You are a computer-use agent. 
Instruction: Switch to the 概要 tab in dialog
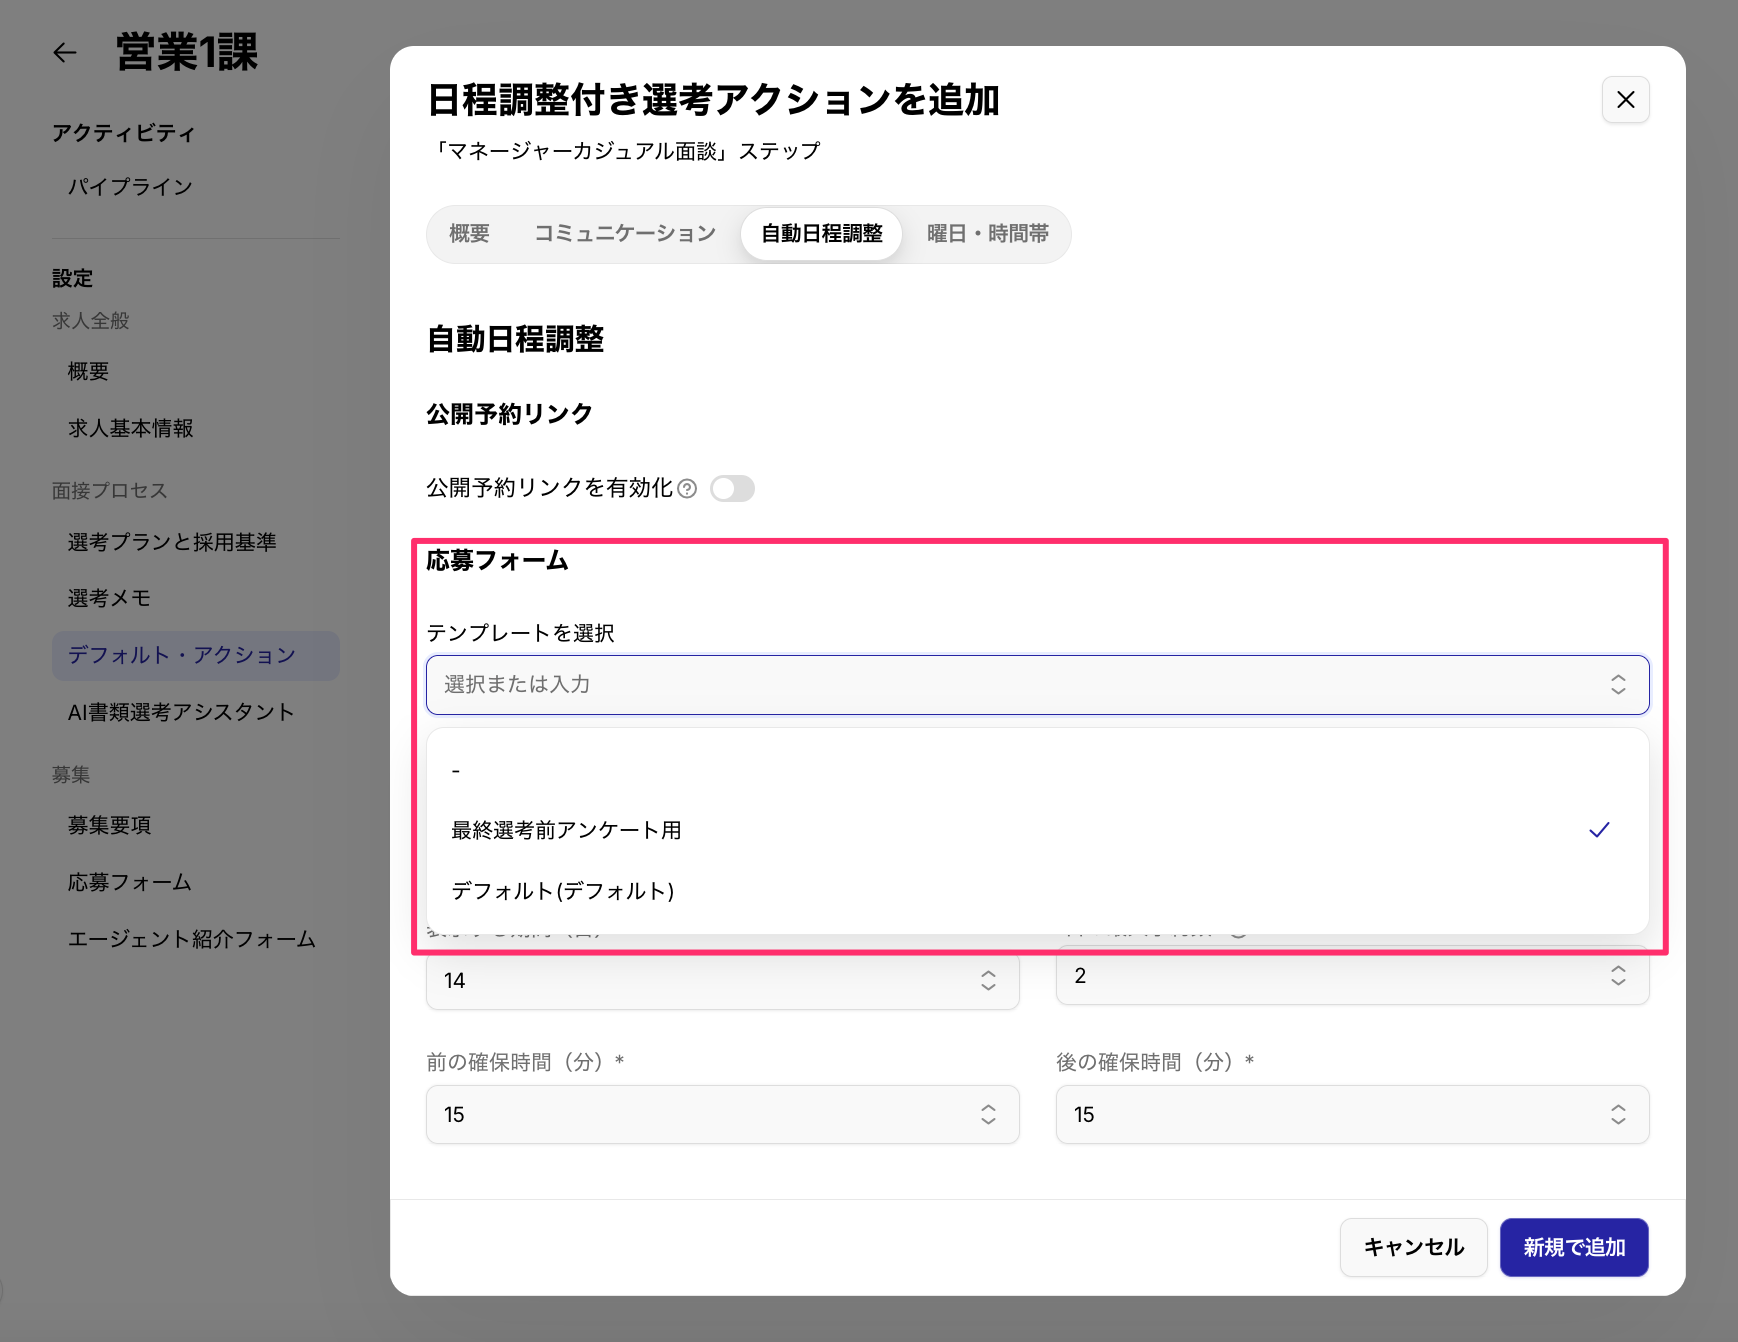coord(469,234)
